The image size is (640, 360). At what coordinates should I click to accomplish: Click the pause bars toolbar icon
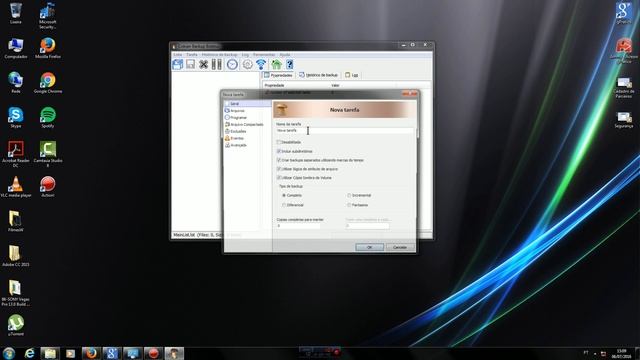pyautogui.click(x=216, y=64)
